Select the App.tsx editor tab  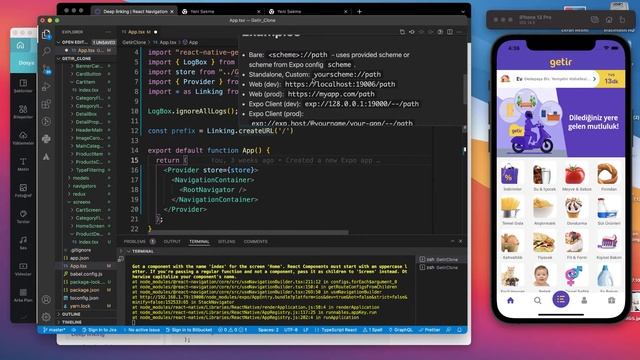coord(139,32)
